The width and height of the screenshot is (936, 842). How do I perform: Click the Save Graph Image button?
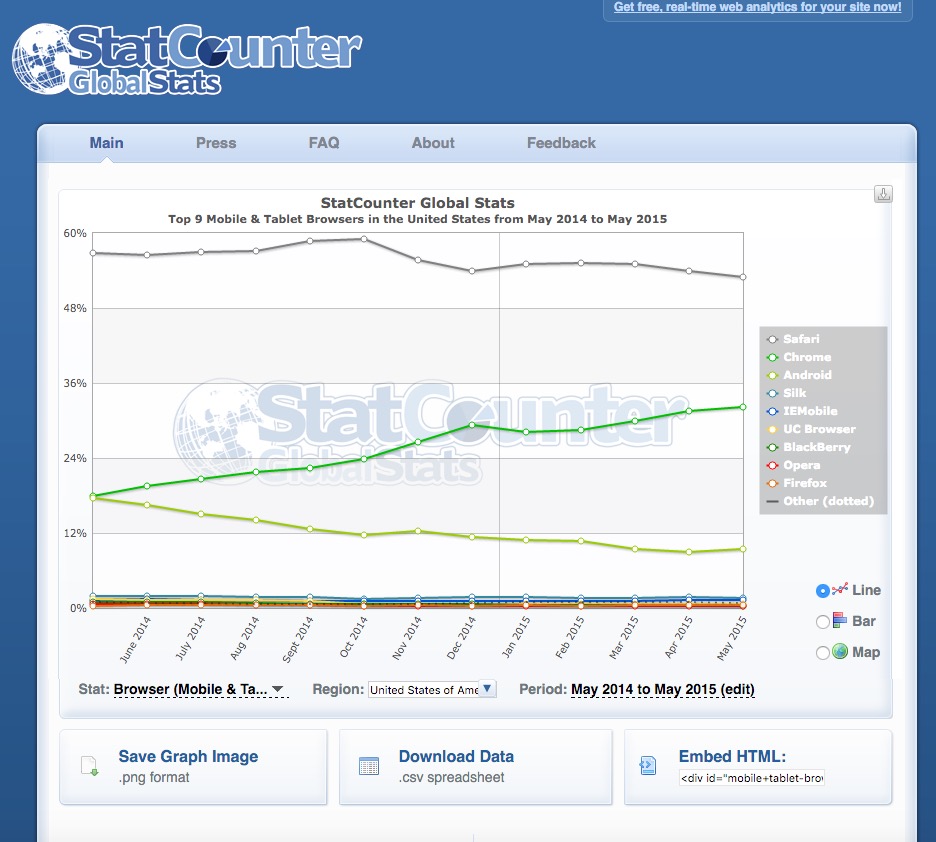(x=193, y=766)
